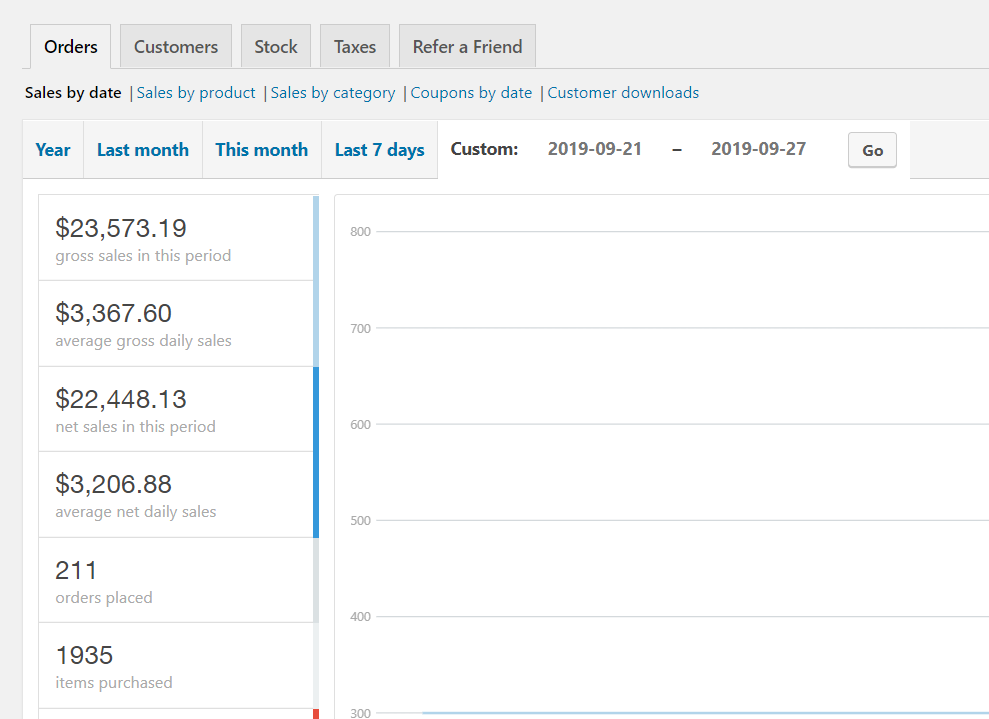Switch to the Last 7 days range
Image resolution: width=989 pixels, height=719 pixels.
click(x=379, y=150)
